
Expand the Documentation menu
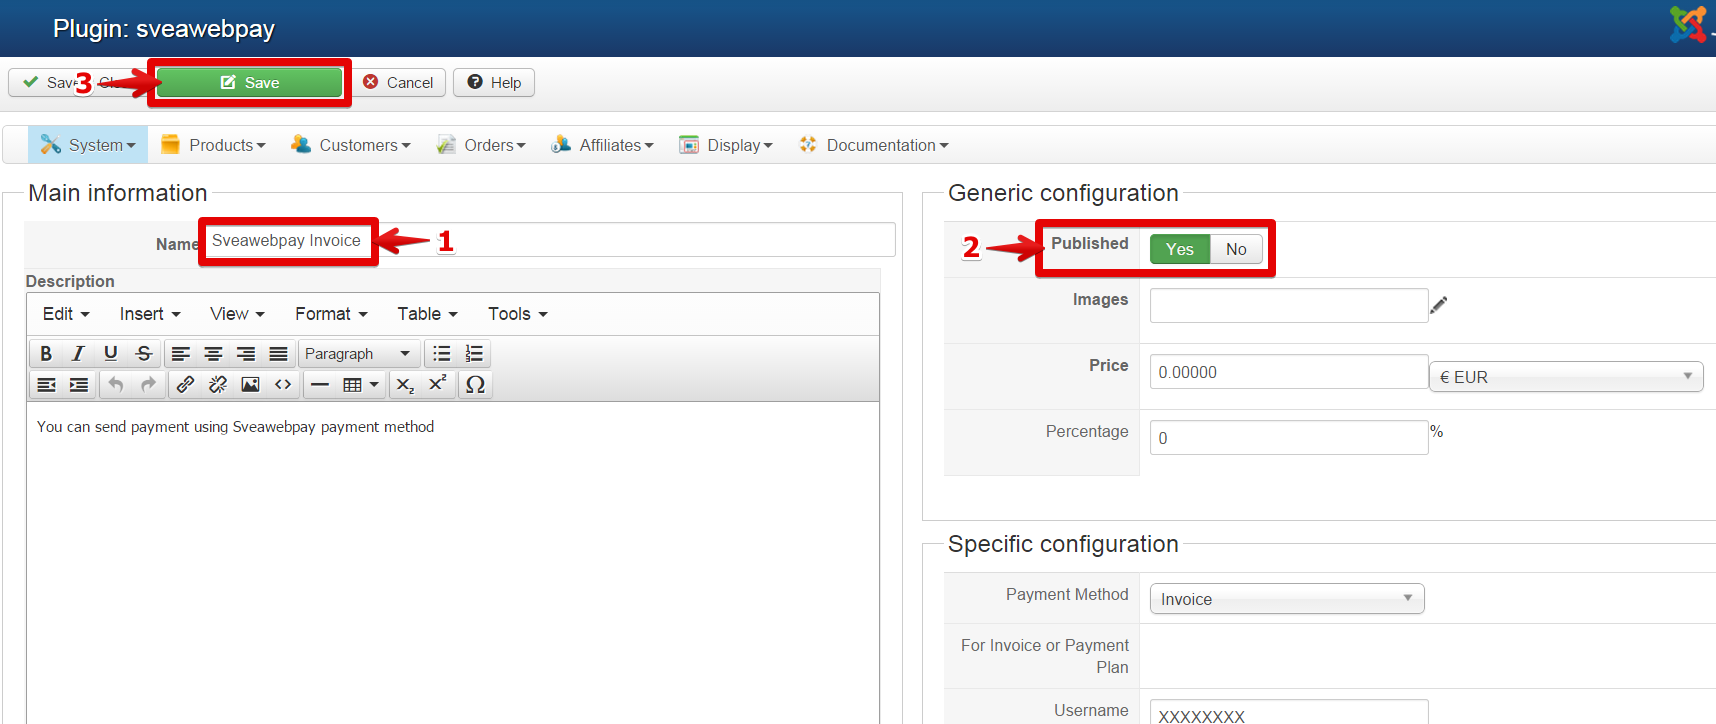tap(874, 145)
